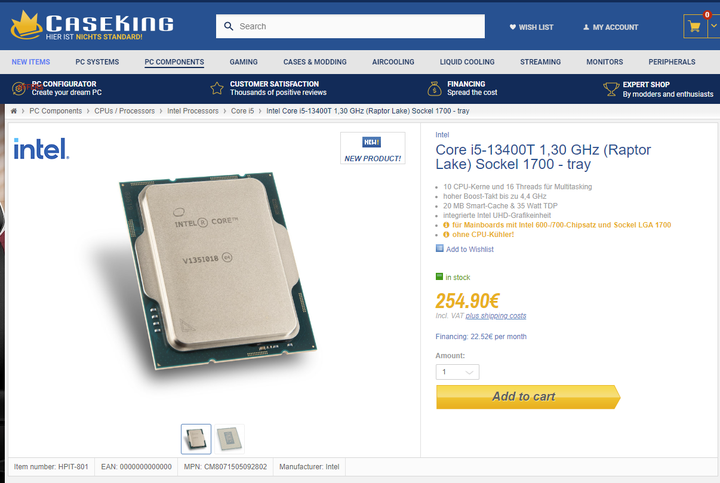Select the second CPU thumbnail image

point(229,439)
